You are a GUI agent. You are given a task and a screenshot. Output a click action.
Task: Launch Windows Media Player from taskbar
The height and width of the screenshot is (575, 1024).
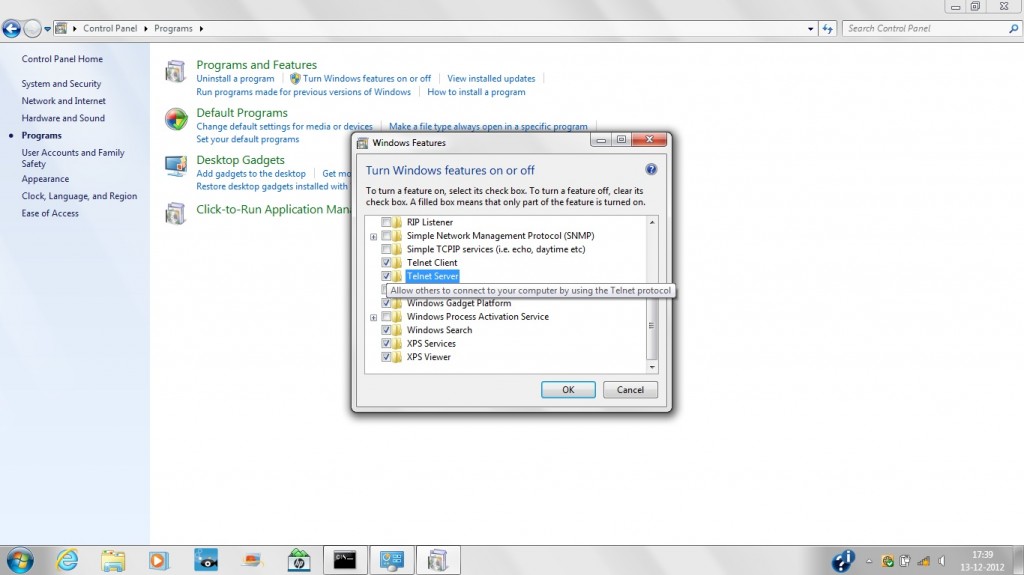coord(159,559)
